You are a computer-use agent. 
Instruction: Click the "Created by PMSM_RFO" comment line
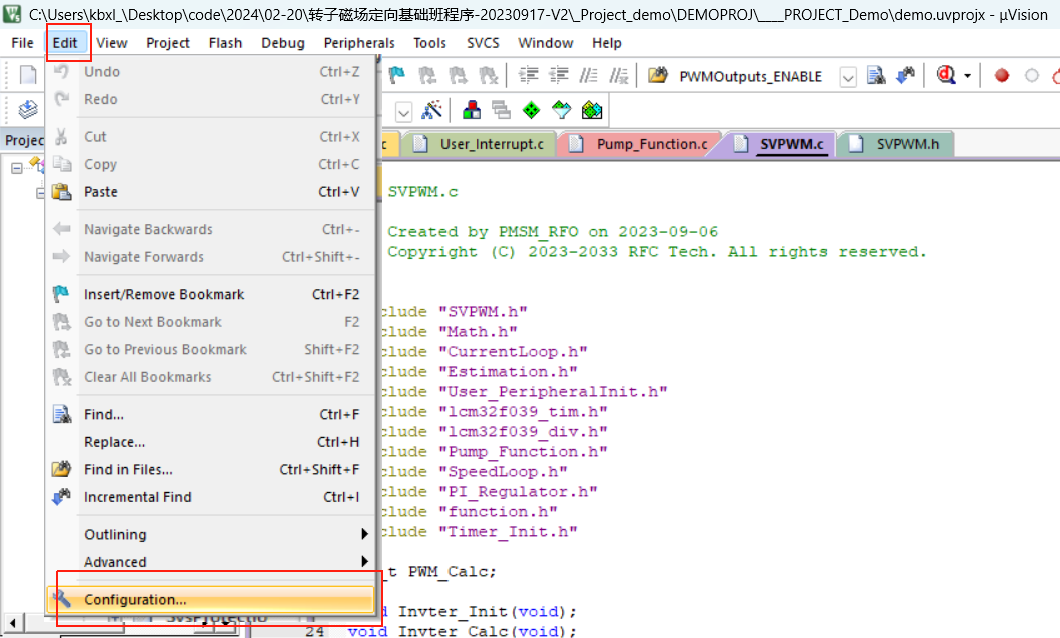pyautogui.click(x=552, y=231)
